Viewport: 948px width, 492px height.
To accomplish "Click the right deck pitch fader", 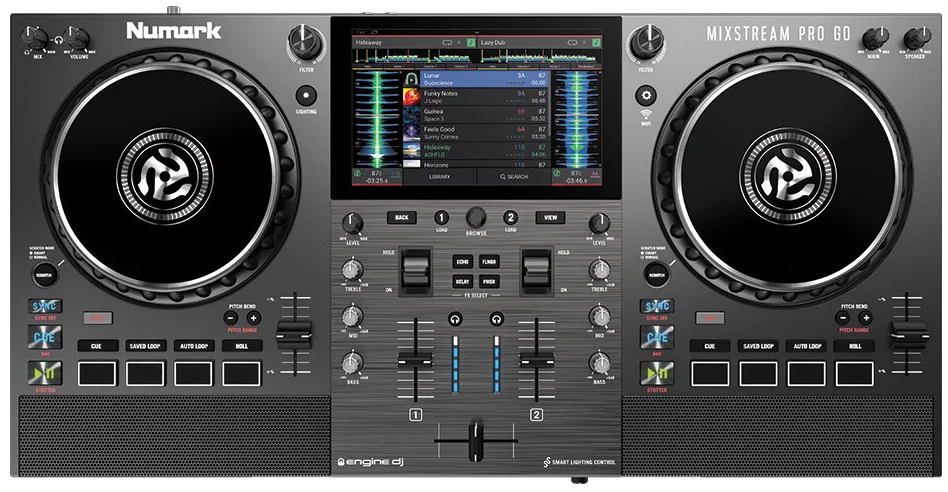I will coord(910,335).
